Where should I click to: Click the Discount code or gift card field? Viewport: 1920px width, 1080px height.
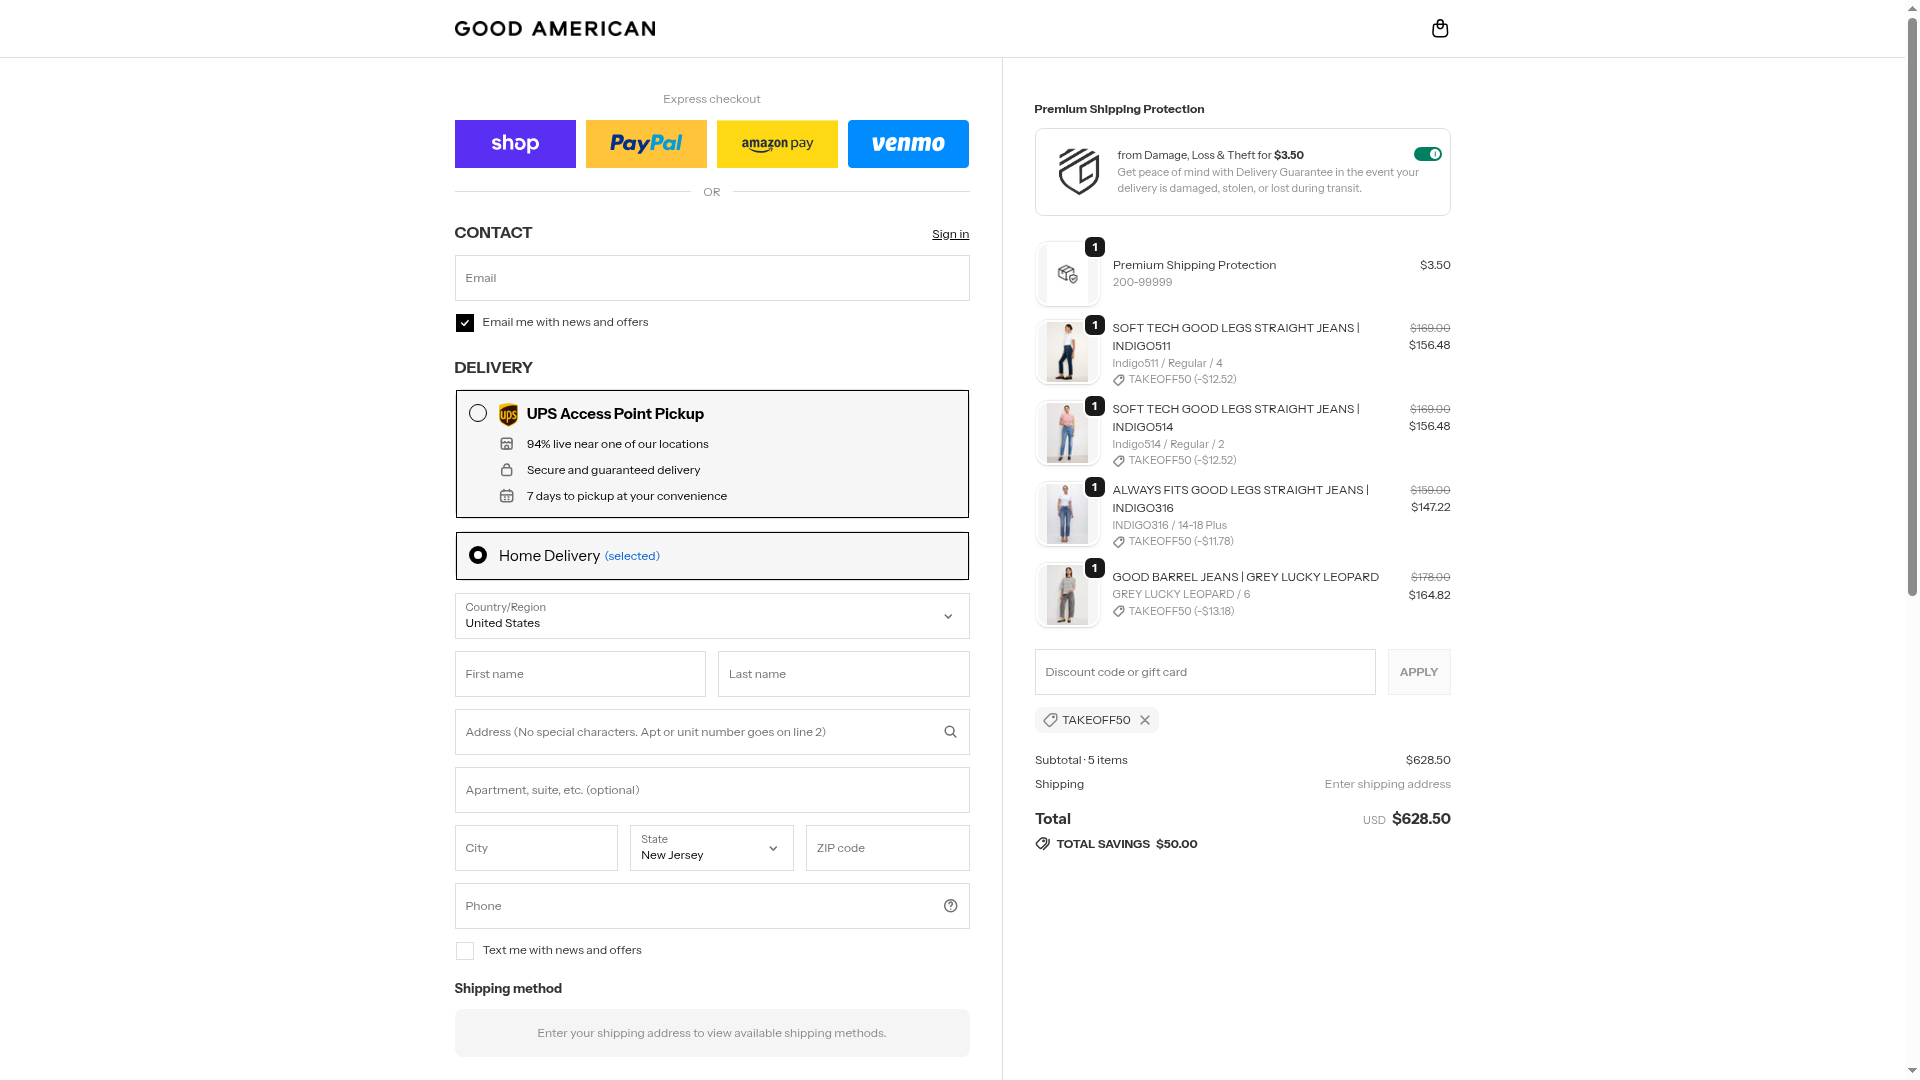click(1204, 672)
